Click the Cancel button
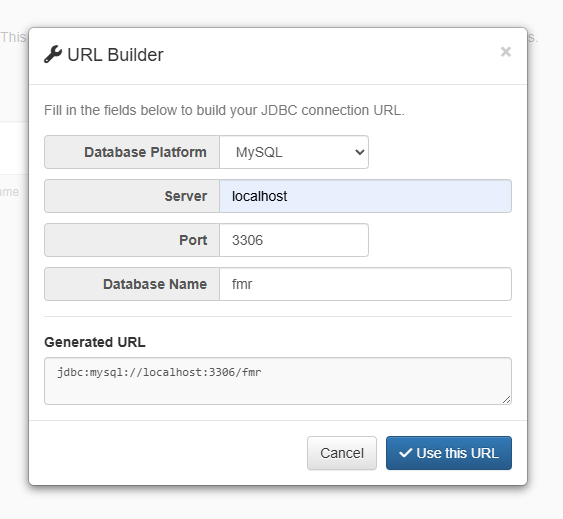 click(x=342, y=453)
